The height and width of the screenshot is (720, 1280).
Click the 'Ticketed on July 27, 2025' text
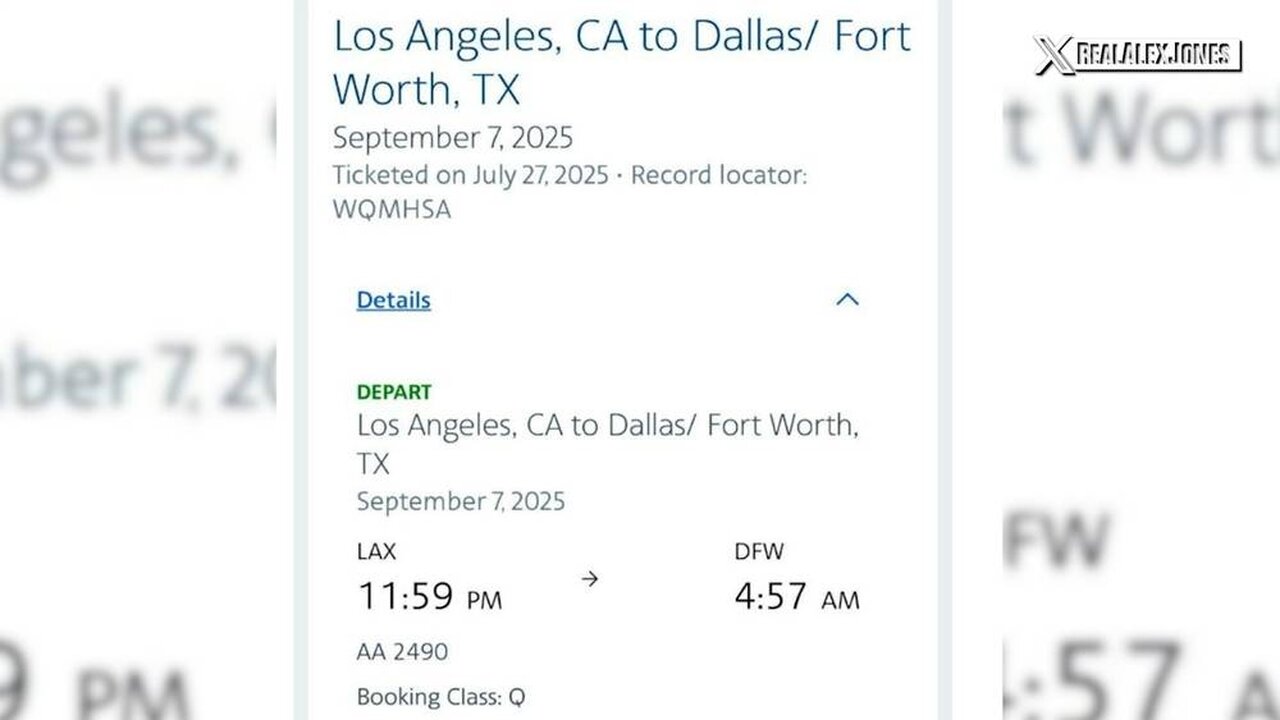[x=470, y=175]
